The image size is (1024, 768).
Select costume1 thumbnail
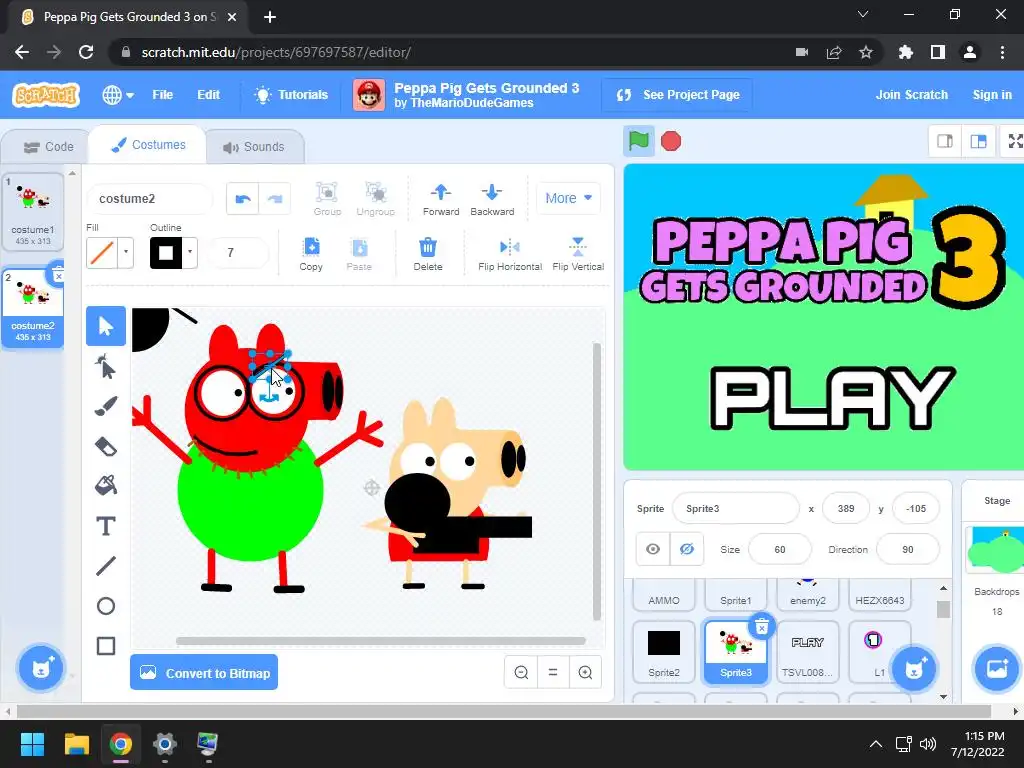pyautogui.click(x=33, y=212)
